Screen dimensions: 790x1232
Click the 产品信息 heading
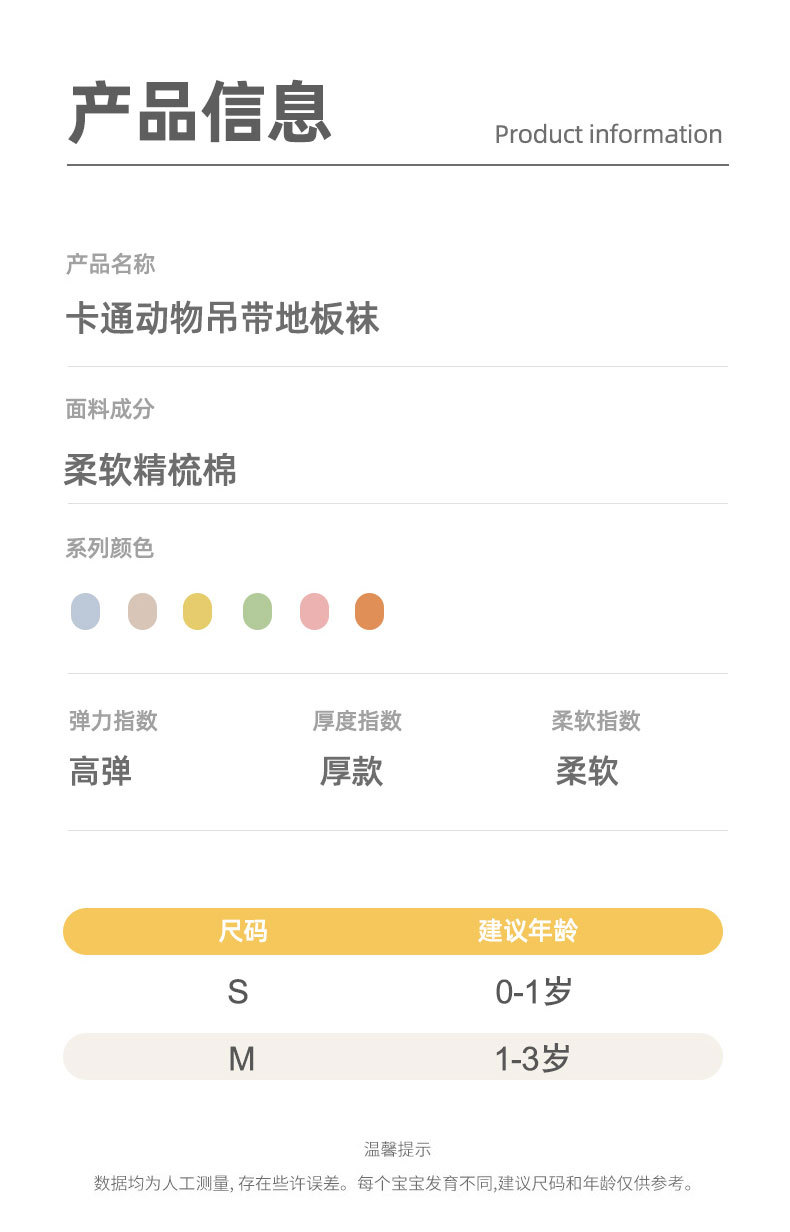click(x=200, y=113)
